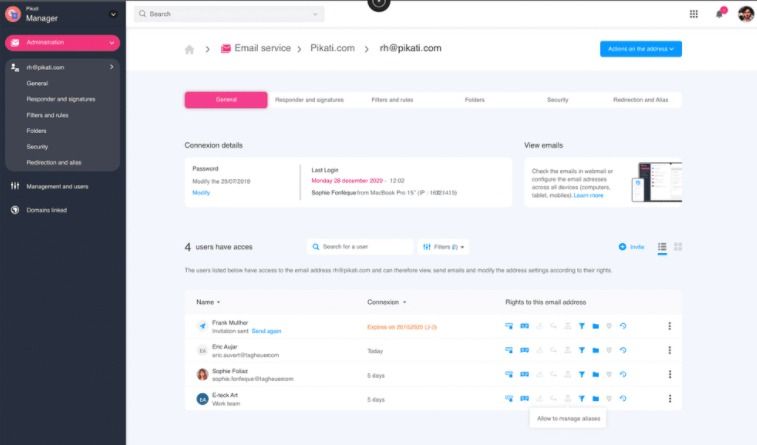This screenshot has height=445, width=757.
Task: Open more options for Frank Mullher
Action: 670,326
